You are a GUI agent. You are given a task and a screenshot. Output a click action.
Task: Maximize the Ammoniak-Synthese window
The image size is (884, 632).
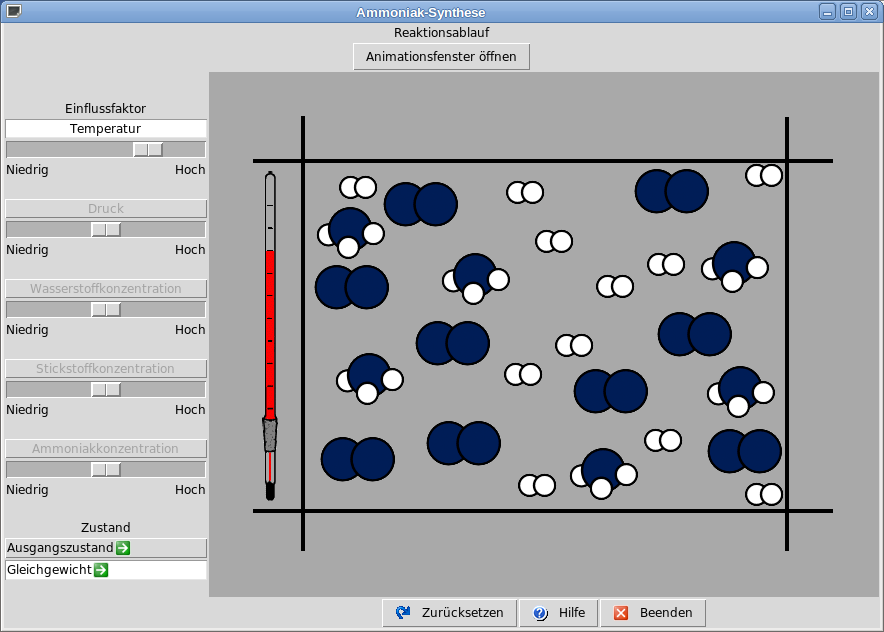pos(848,12)
